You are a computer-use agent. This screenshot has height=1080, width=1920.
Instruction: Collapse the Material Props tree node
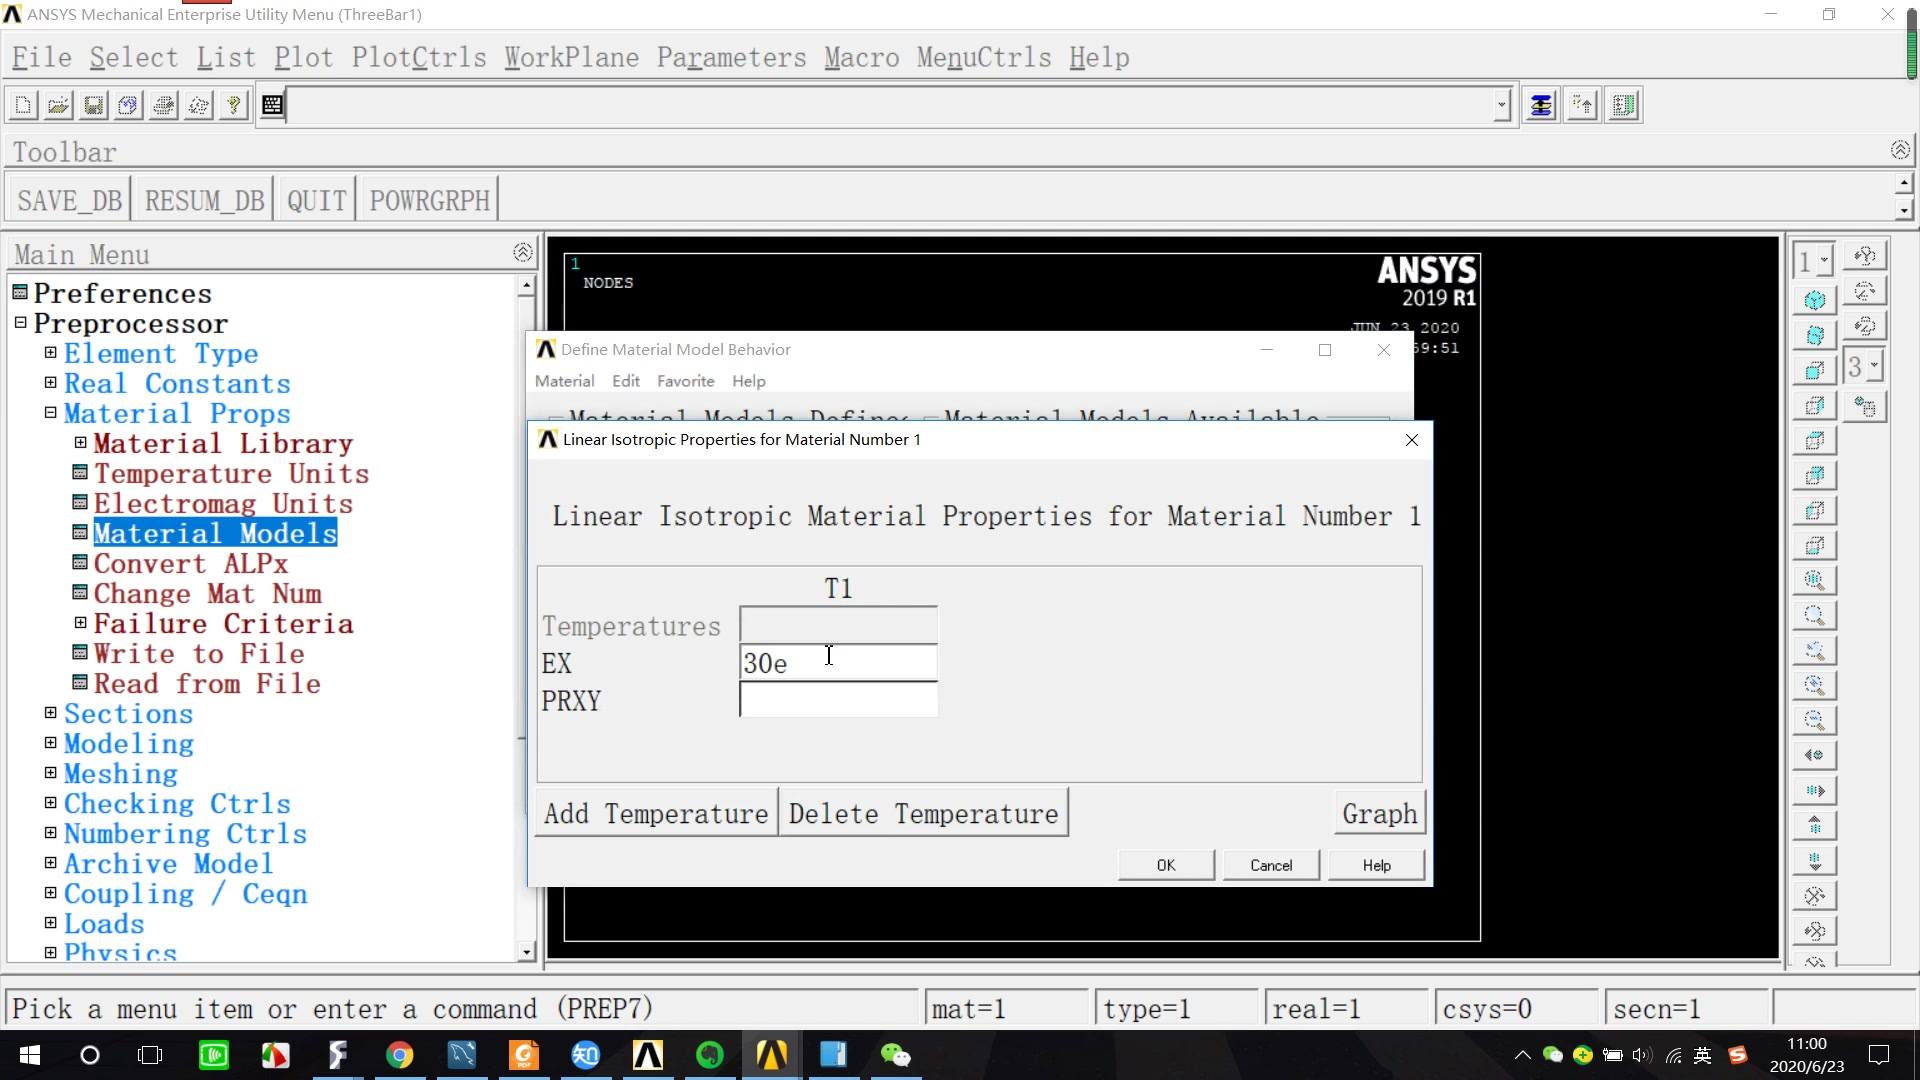(x=50, y=412)
